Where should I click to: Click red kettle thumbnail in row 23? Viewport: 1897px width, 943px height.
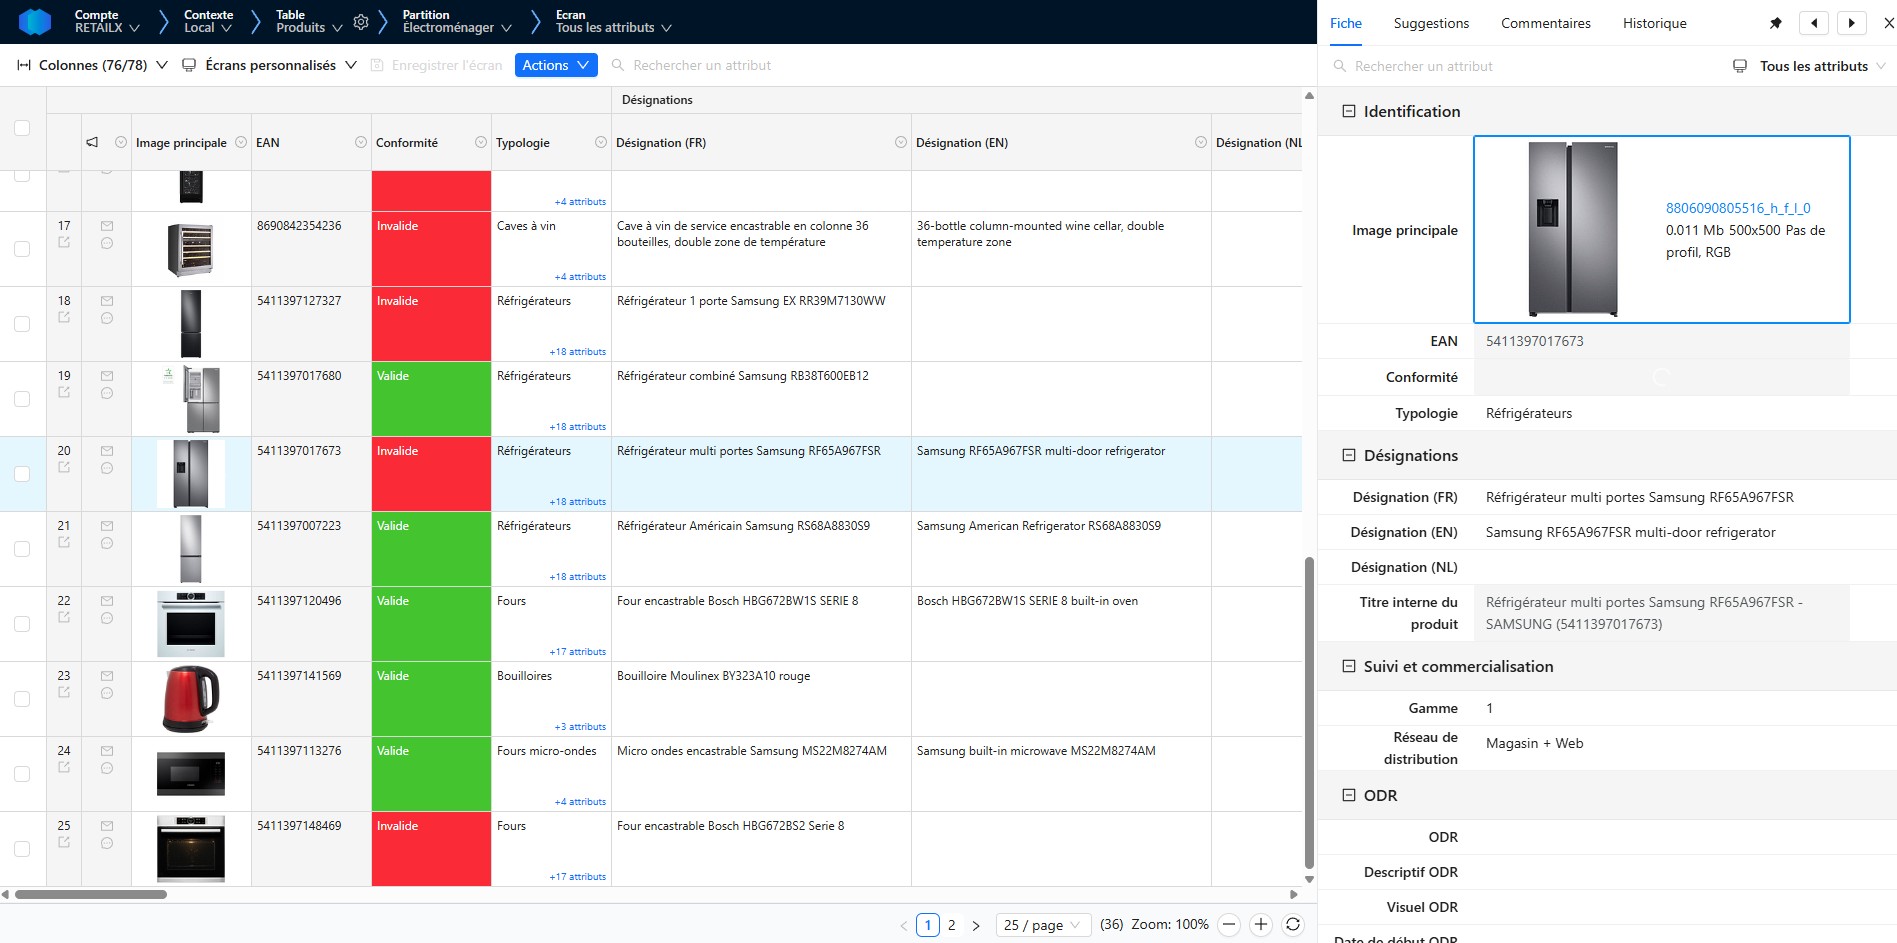[191, 699]
